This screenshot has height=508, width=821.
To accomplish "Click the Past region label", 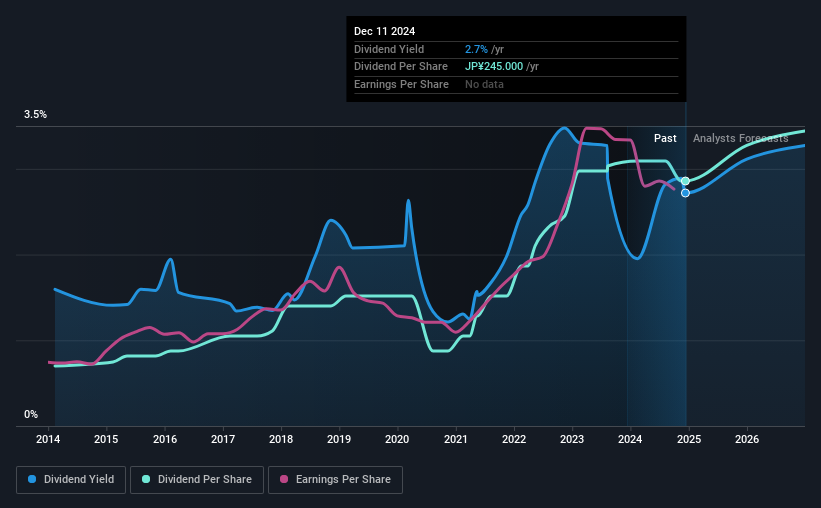I will click(x=665, y=138).
